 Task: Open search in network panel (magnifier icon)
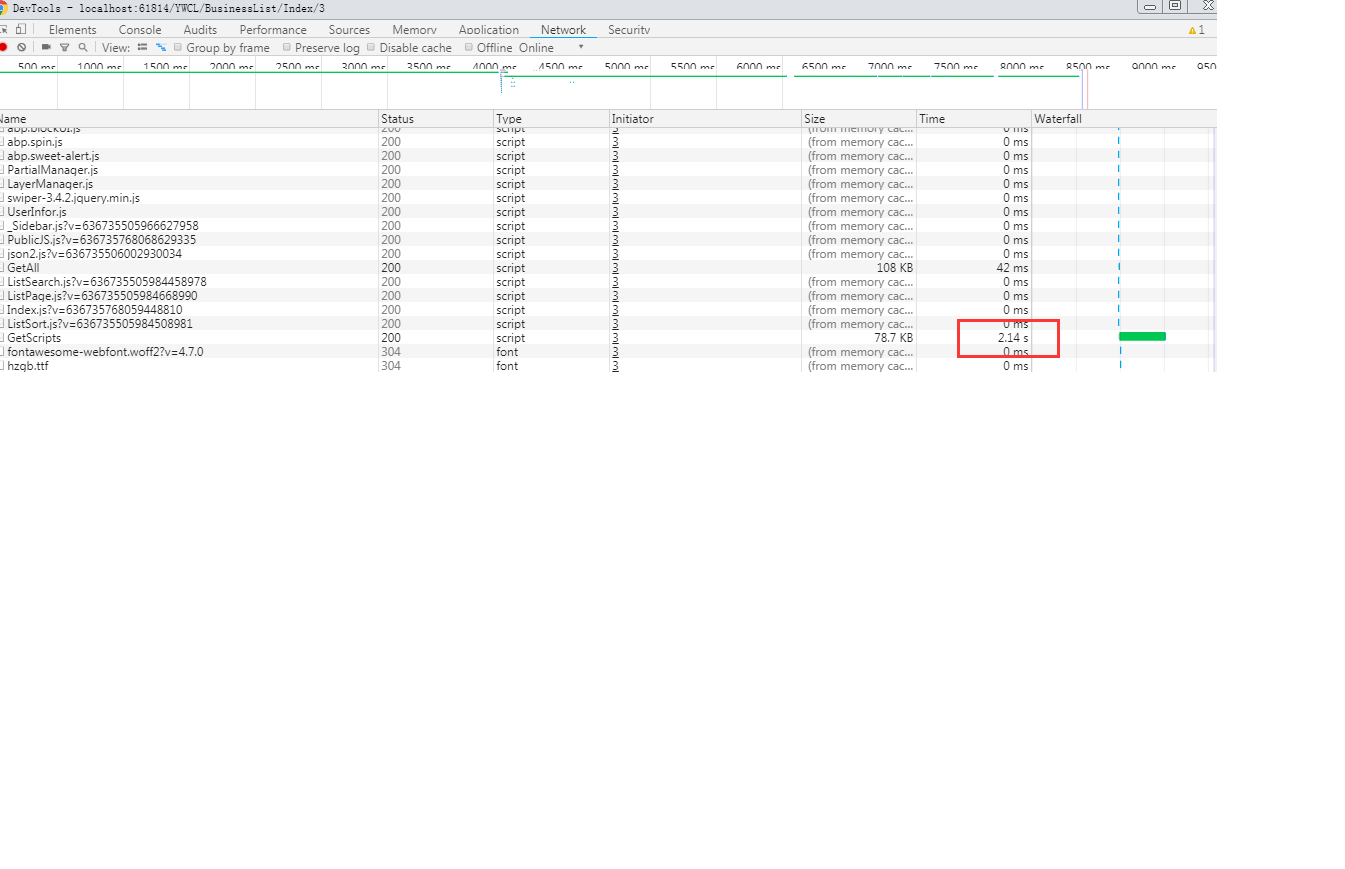(x=82, y=47)
